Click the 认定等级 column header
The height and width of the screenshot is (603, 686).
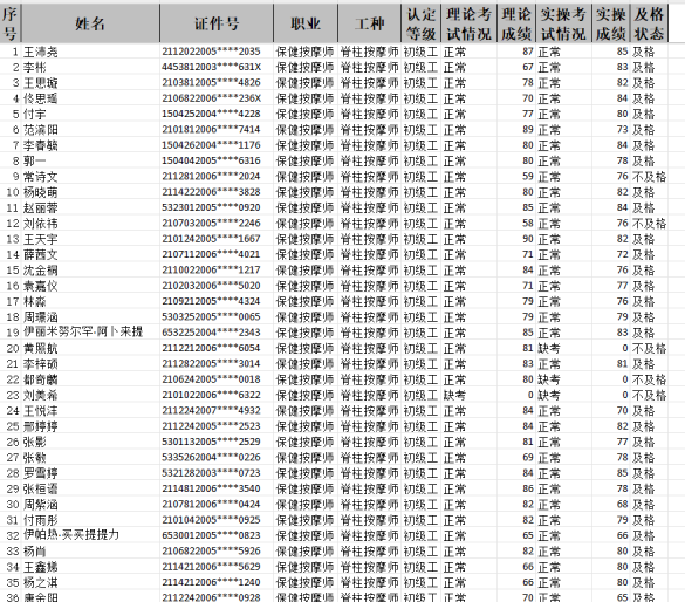pos(419,23)
